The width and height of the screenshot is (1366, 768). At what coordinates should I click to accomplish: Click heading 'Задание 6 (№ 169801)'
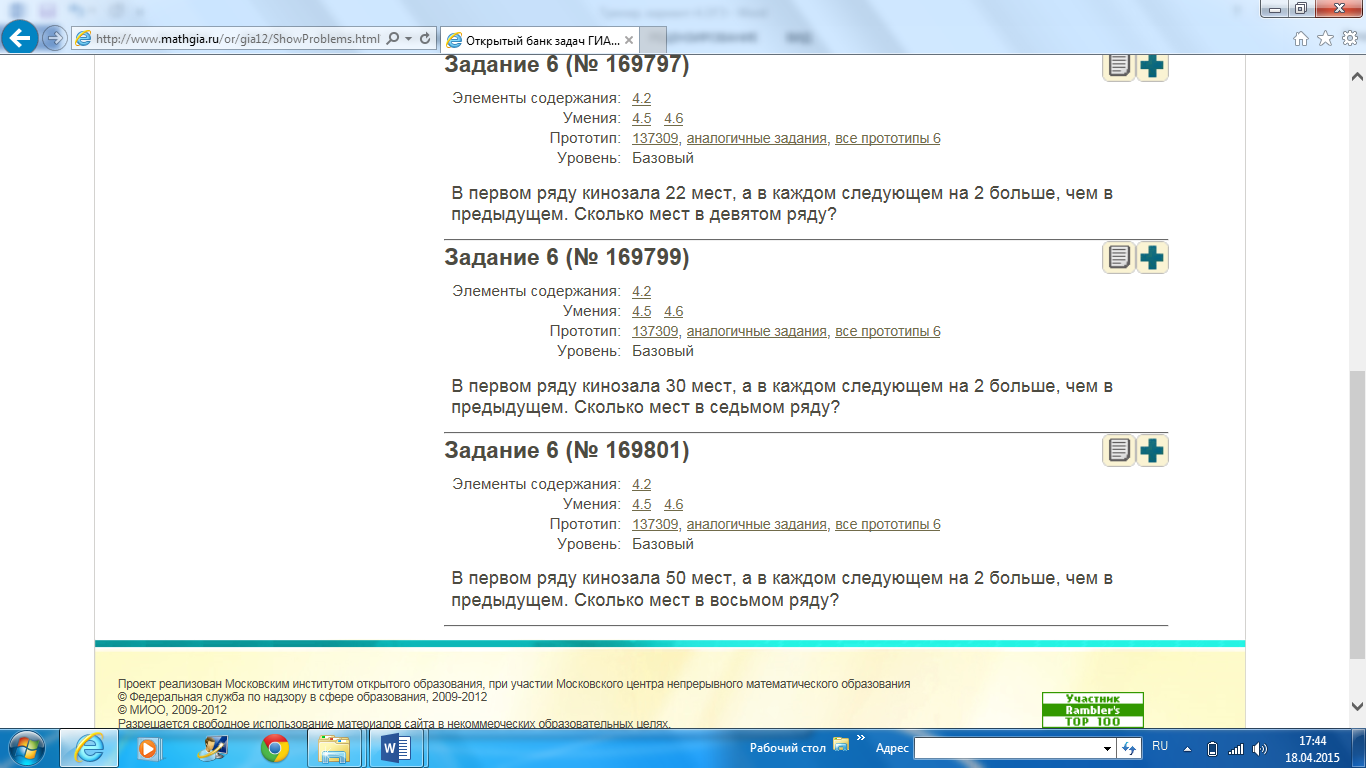point(567,450)
